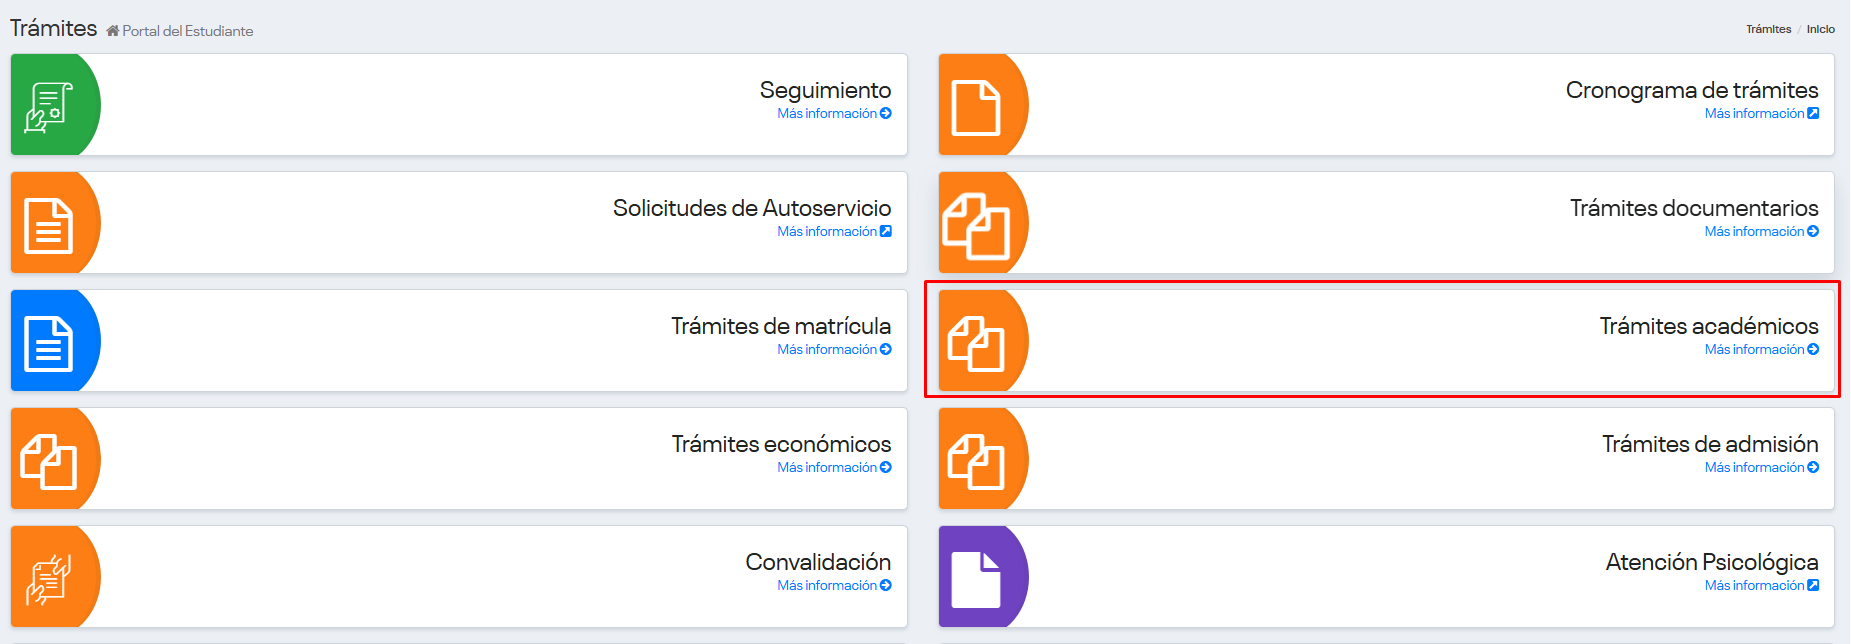
Task: Open Más información under Atención Psicológica
Action: [1760, 586]
